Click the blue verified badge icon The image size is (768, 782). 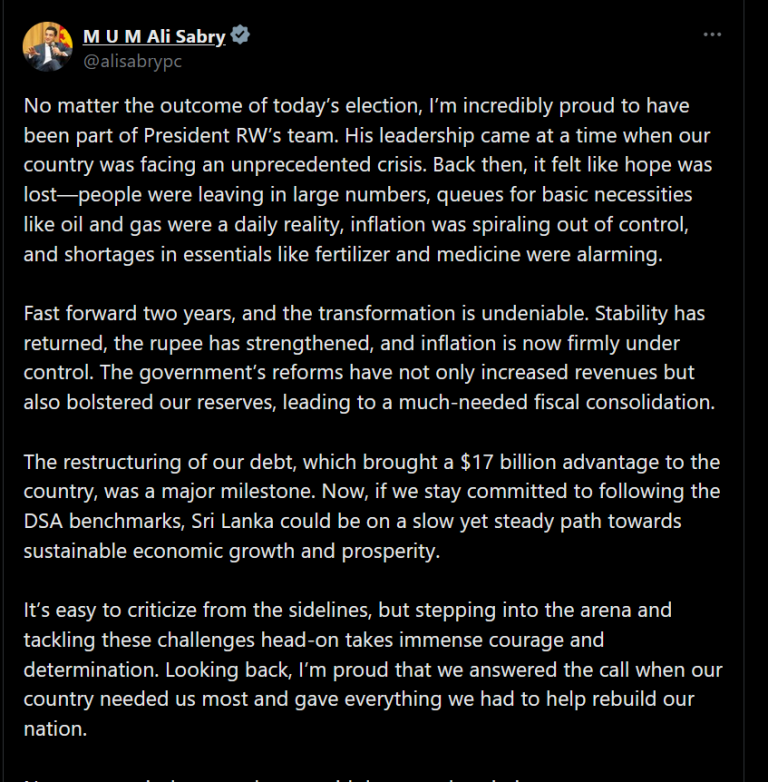click(x=241, y=35)
